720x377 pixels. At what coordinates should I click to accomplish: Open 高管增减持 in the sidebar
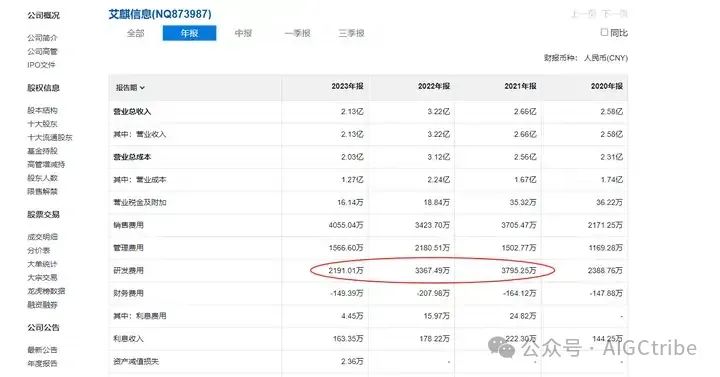[46, 164]
